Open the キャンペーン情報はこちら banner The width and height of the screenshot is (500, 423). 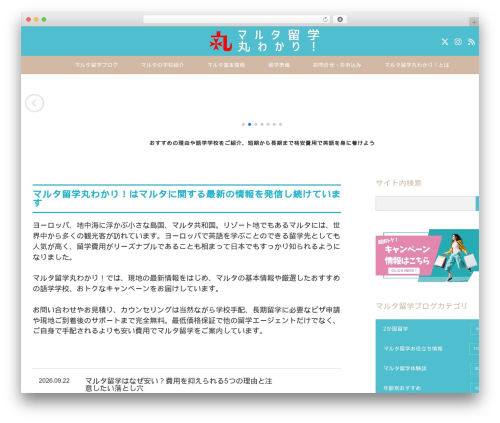click(427, 256)
